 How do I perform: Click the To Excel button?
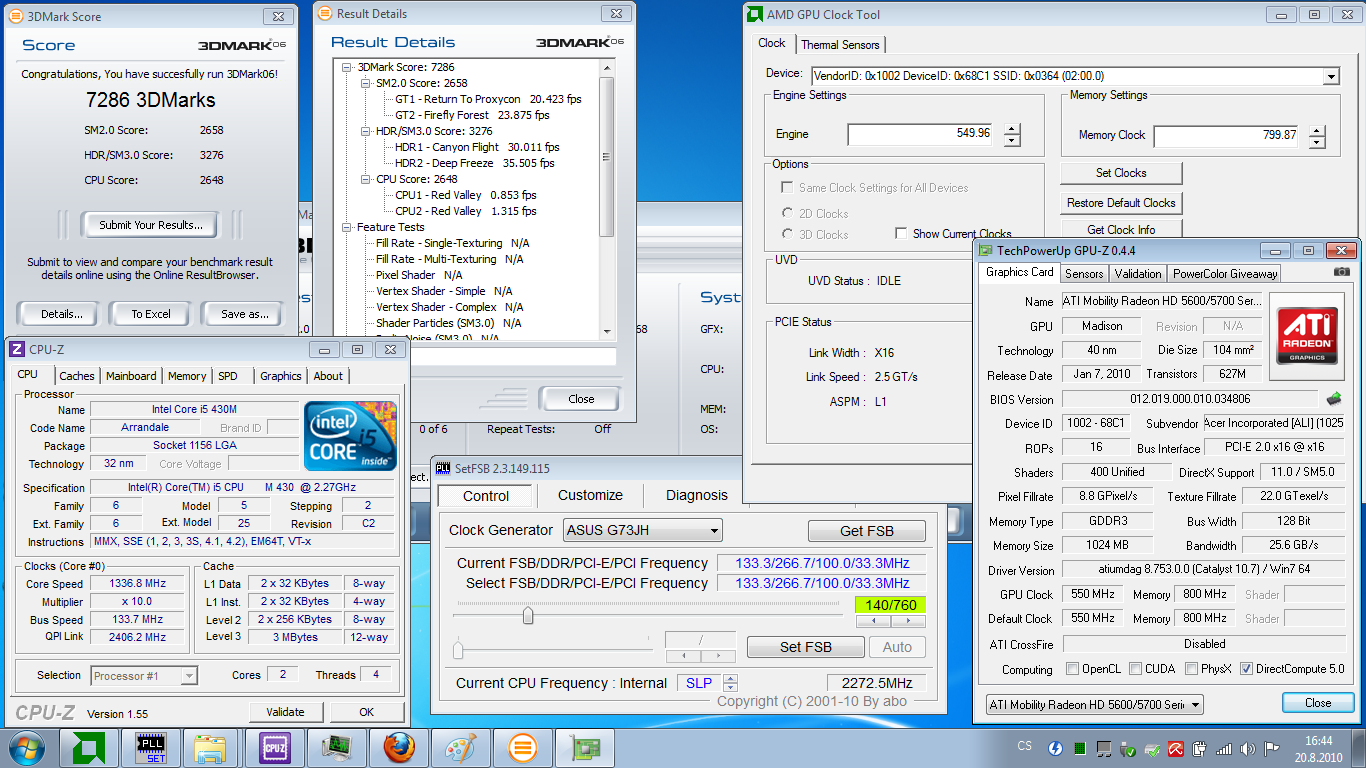click(151, 314)
